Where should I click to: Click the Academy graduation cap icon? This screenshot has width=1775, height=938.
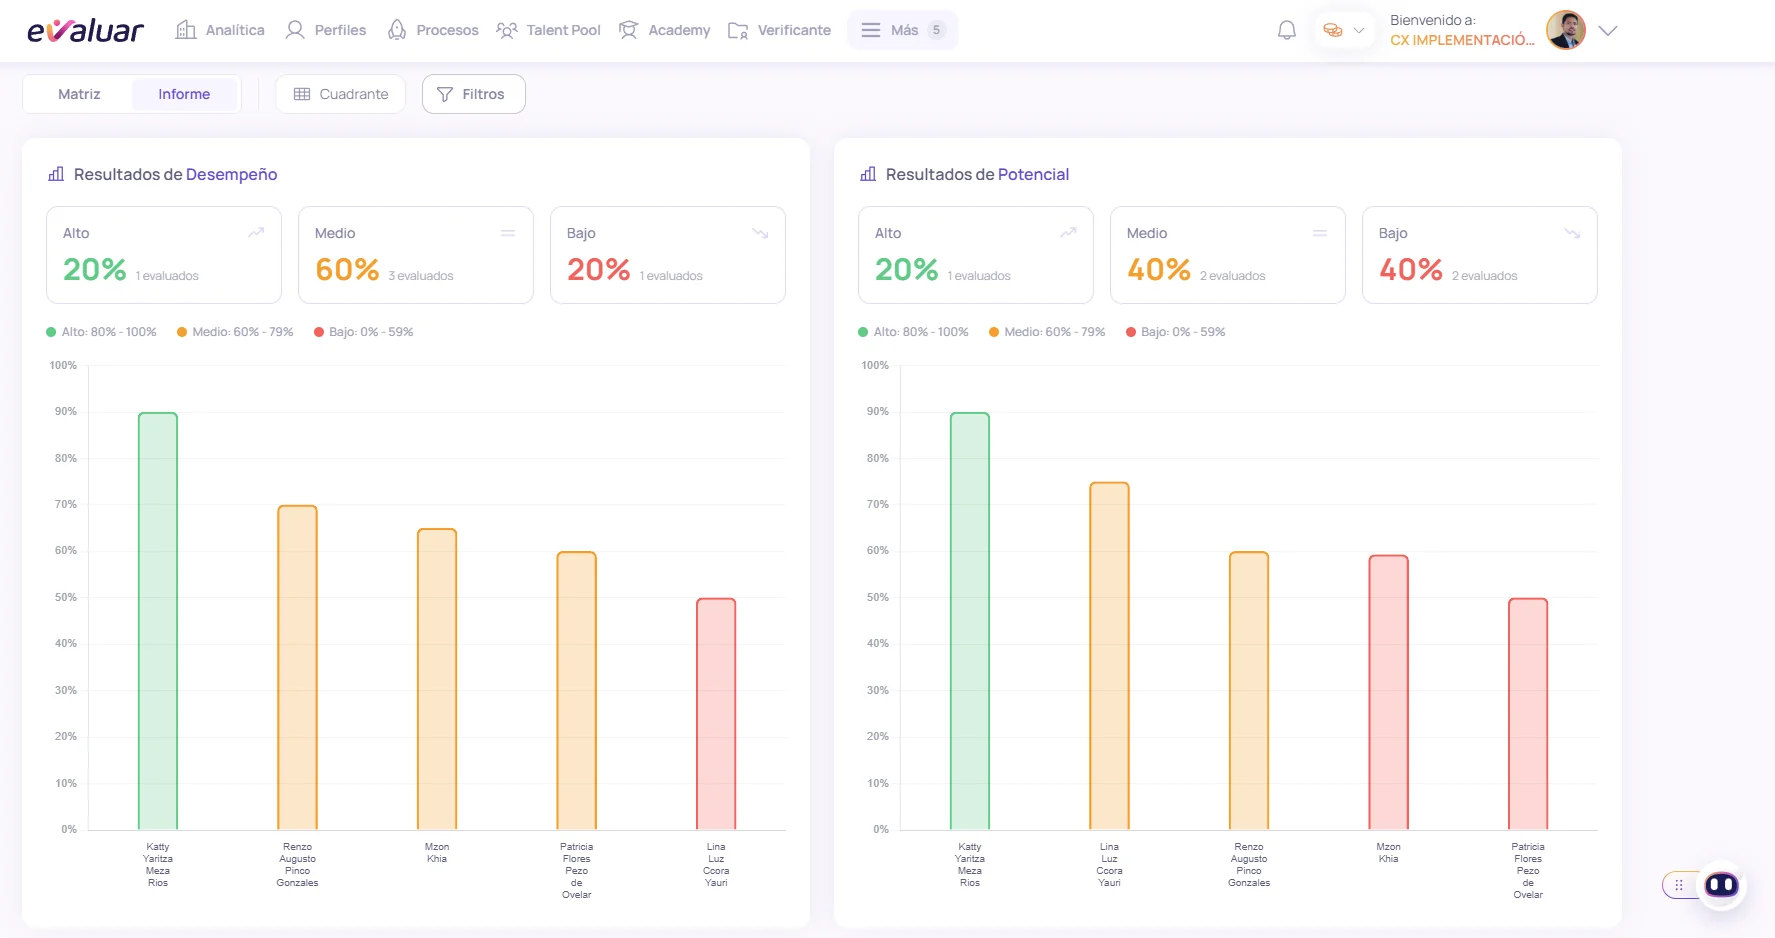(628, 30)
